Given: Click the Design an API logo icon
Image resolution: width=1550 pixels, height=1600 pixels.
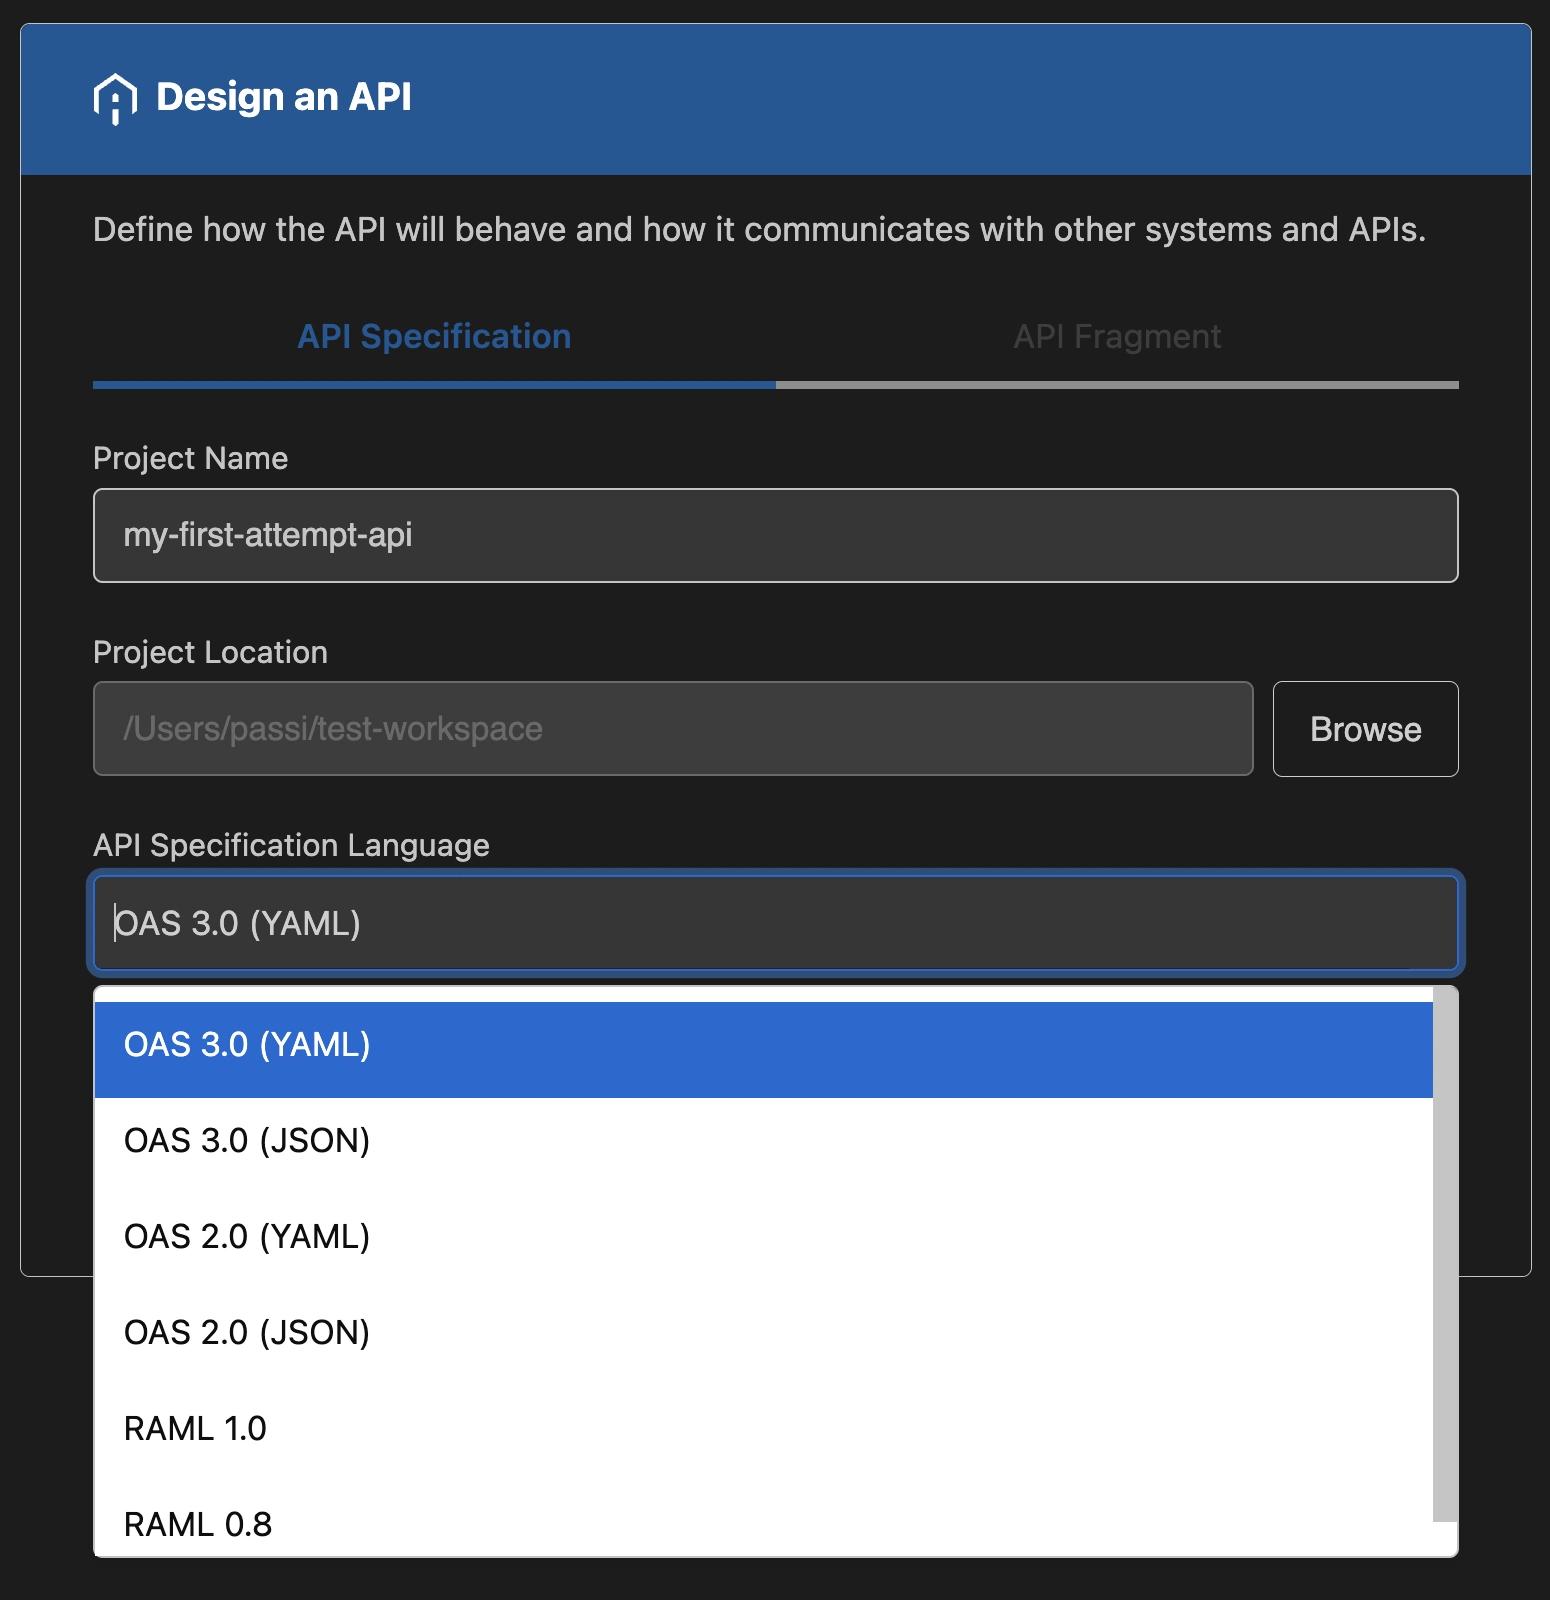Looking at the screenshot, I should [115, 99].
